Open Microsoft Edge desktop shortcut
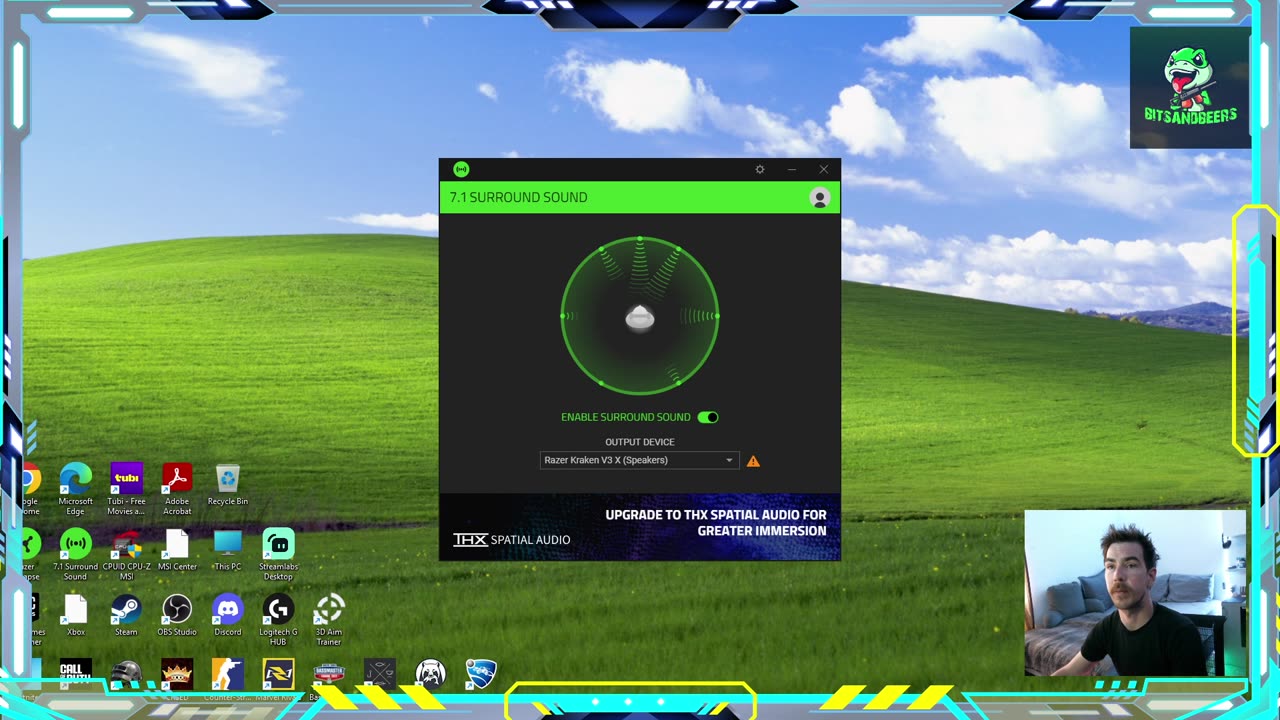 coord(76,489)
